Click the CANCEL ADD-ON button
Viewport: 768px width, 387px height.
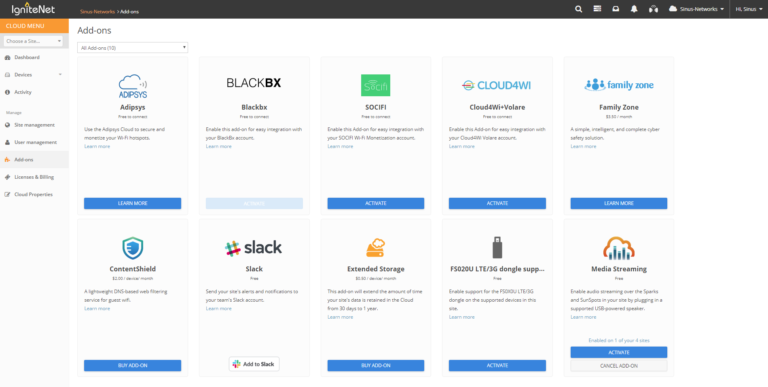619,366
